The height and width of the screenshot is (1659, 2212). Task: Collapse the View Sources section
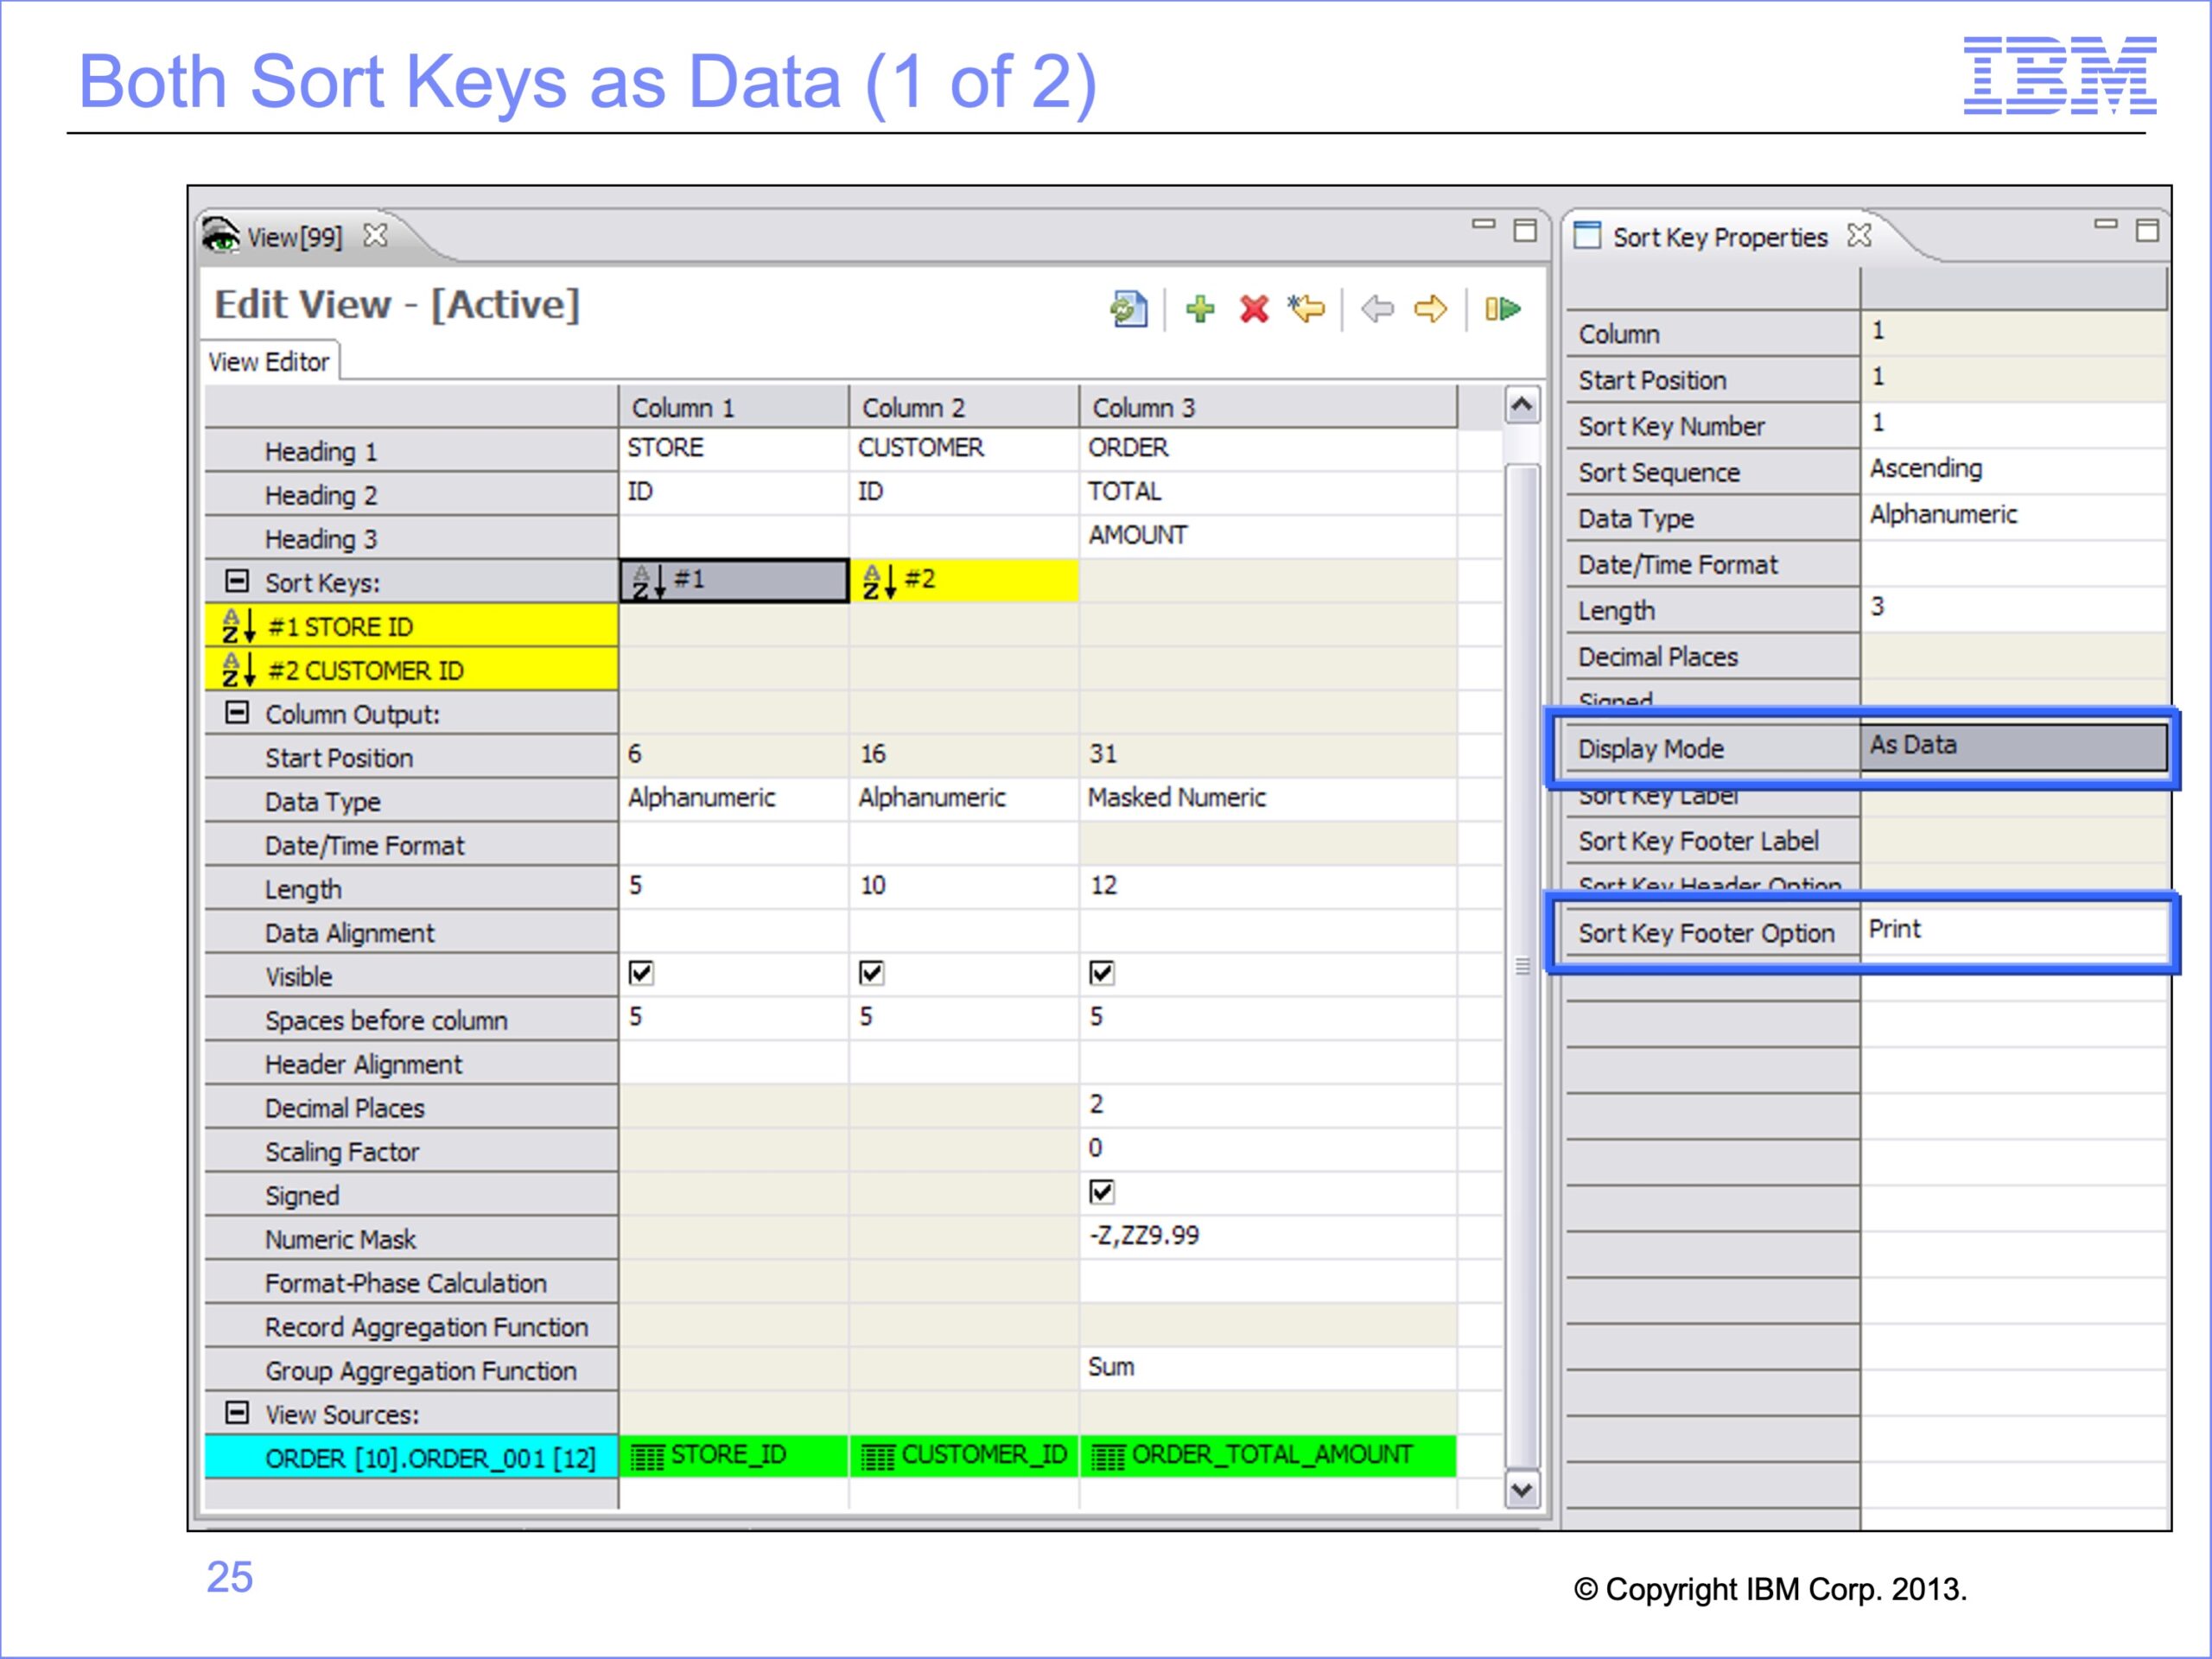[237, 1413]
